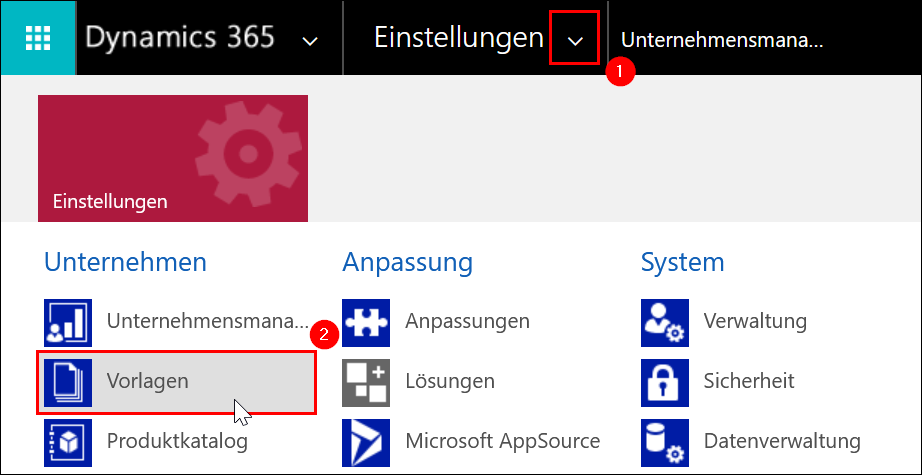Viewport: 922px width, 475px height.
Task: Expand the Dynamics 365 dropdown chevron
Action: click(x=310, y=41)
